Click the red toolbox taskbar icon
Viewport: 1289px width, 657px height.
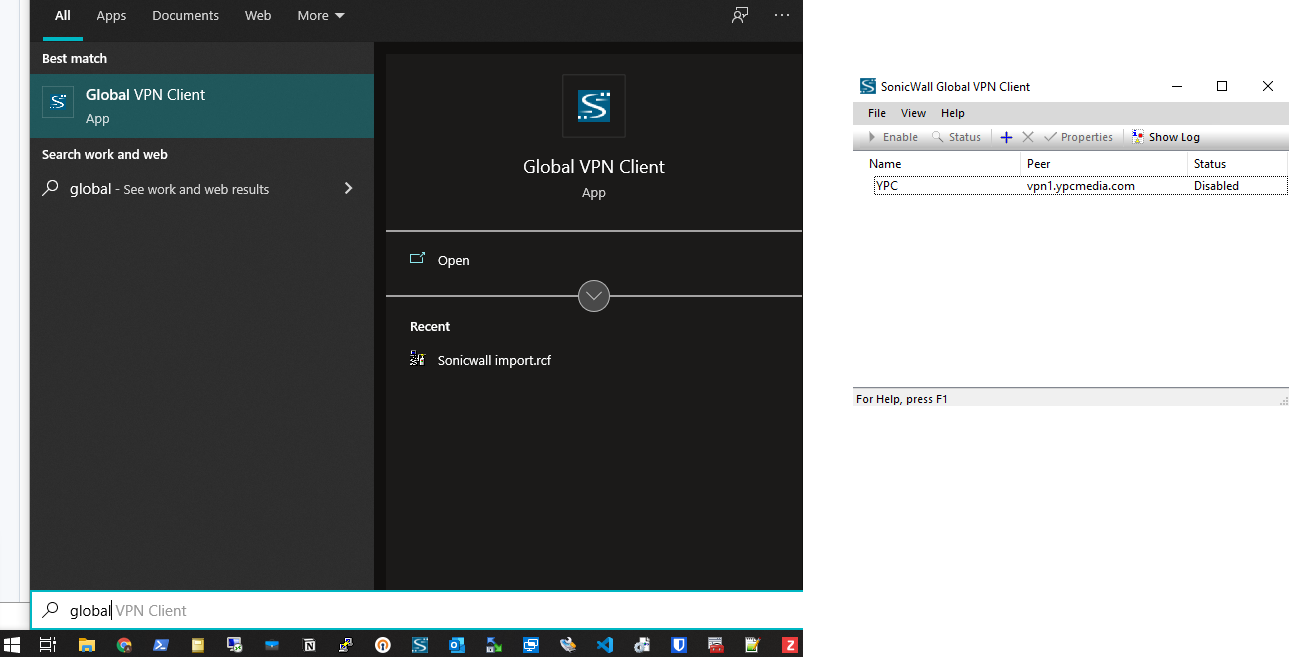tap(716, 645)
